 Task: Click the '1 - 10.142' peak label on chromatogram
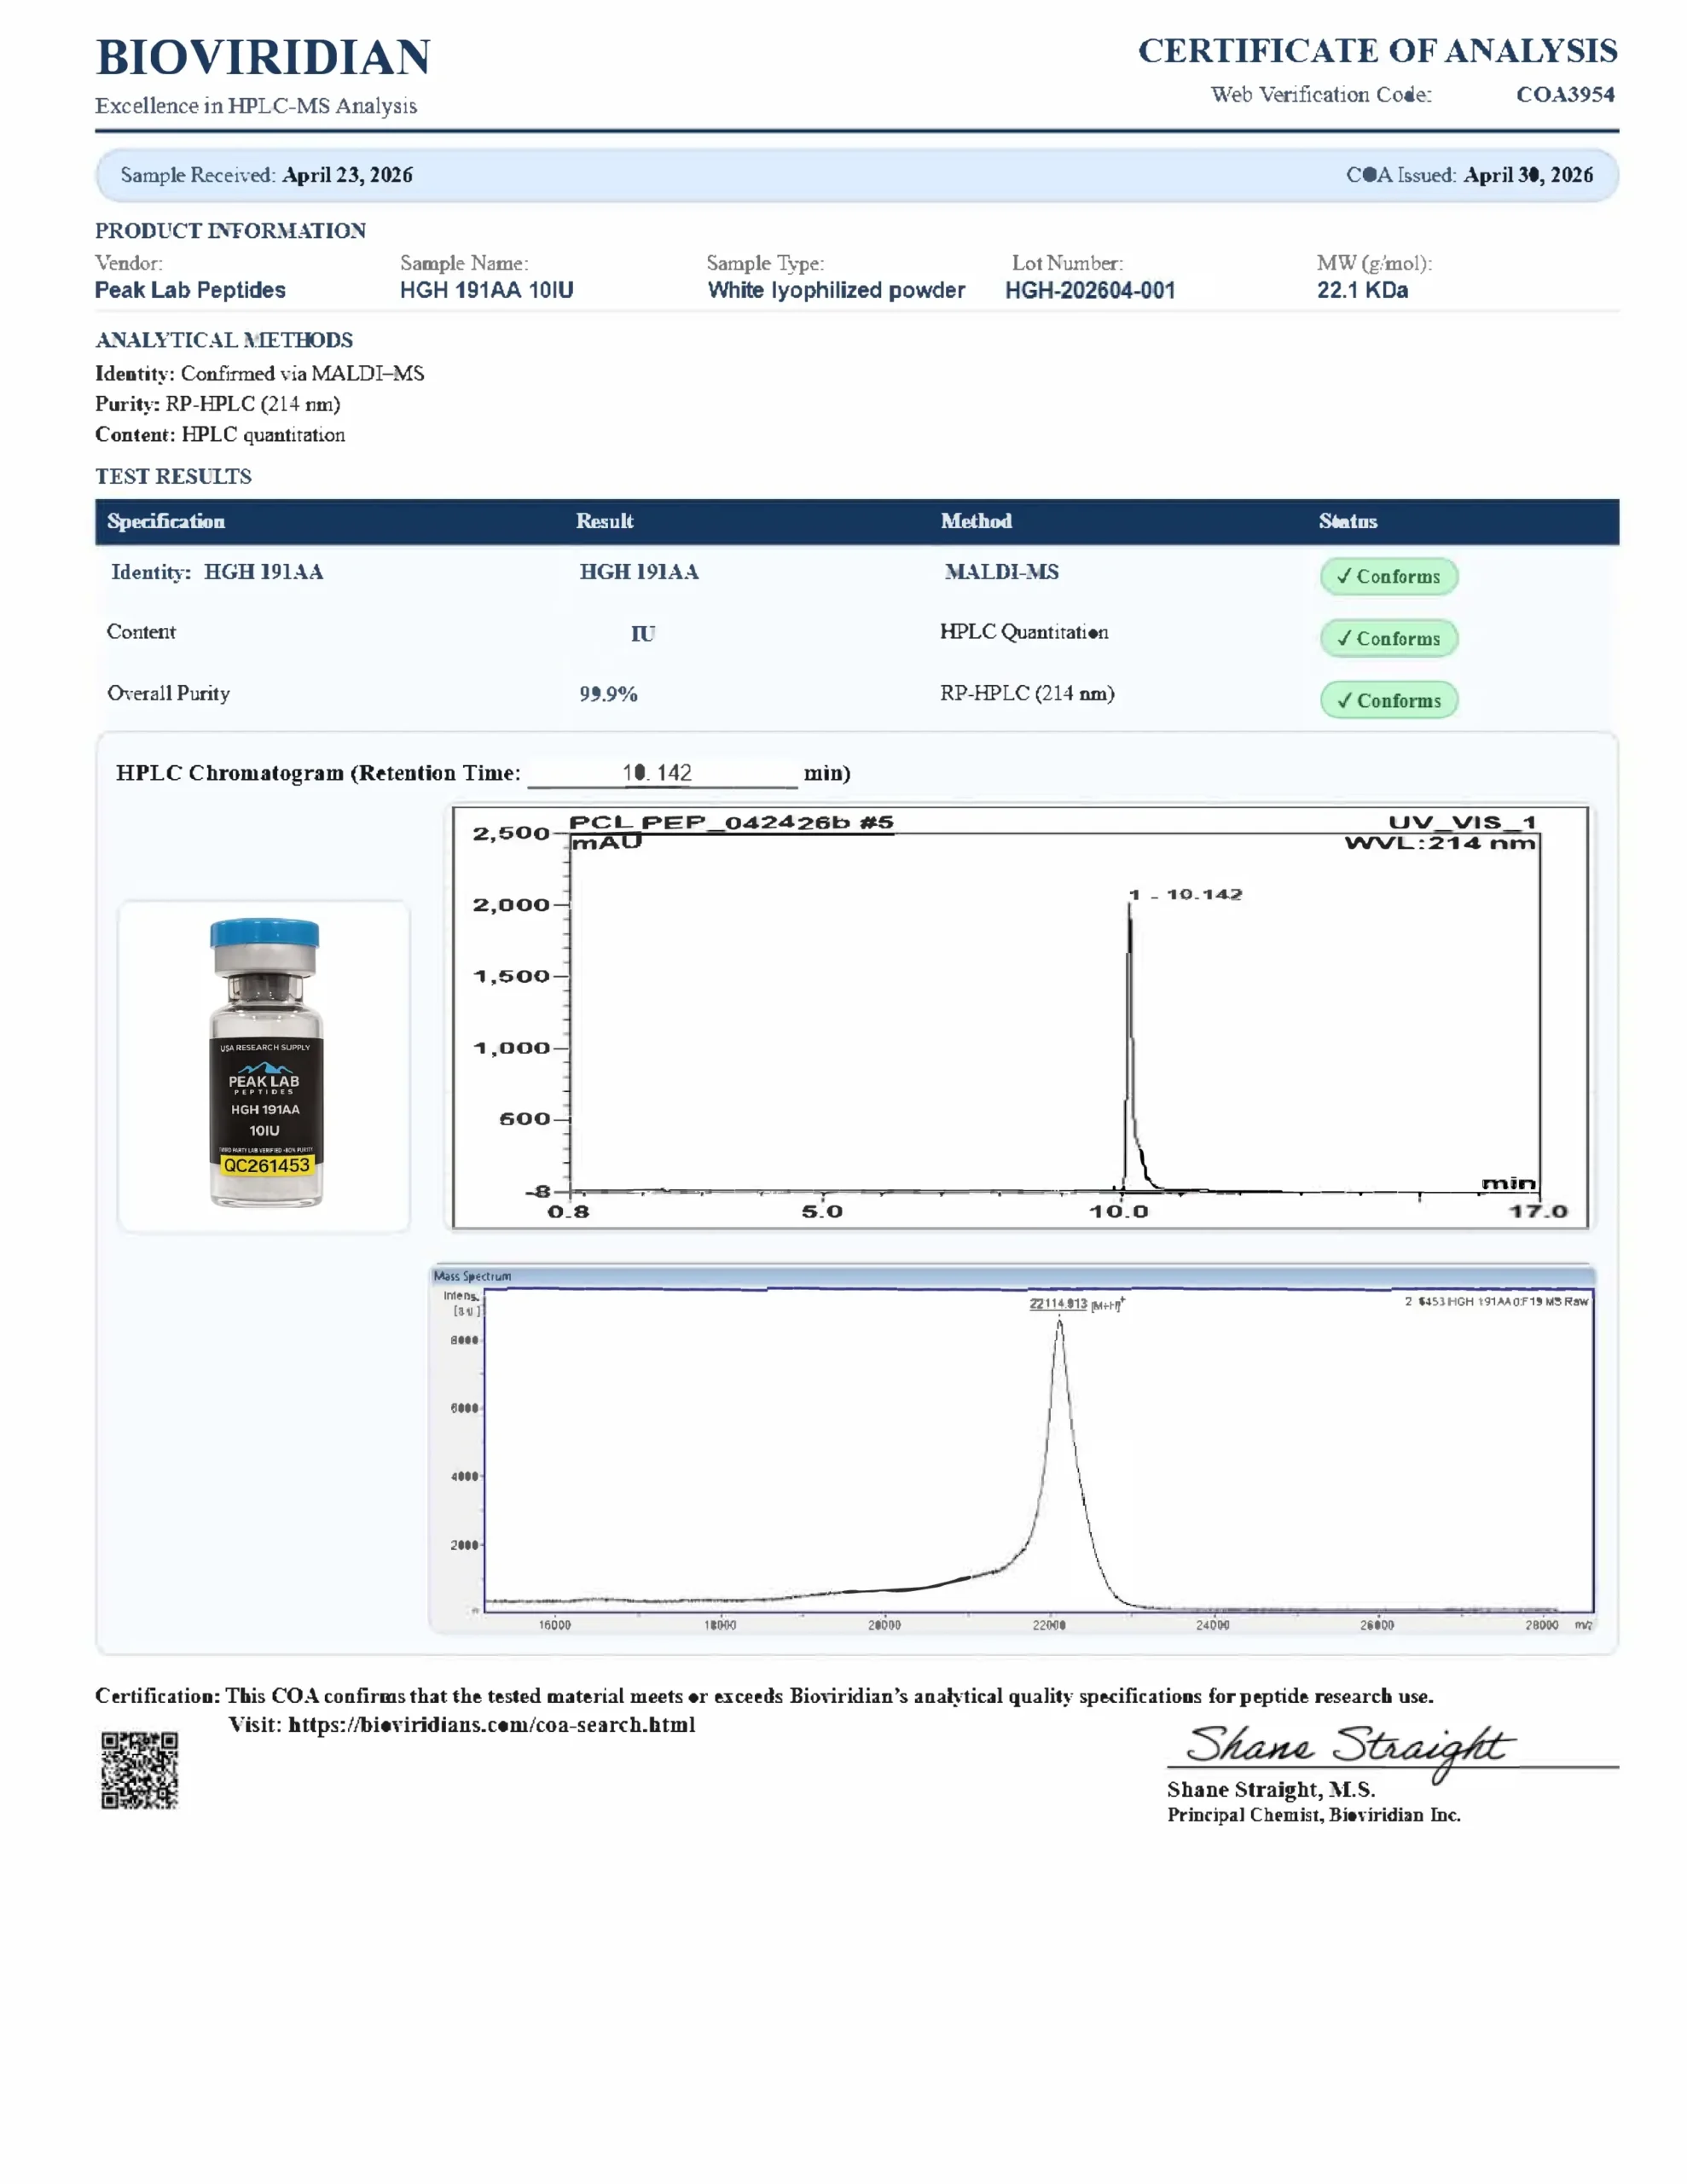1185,894
